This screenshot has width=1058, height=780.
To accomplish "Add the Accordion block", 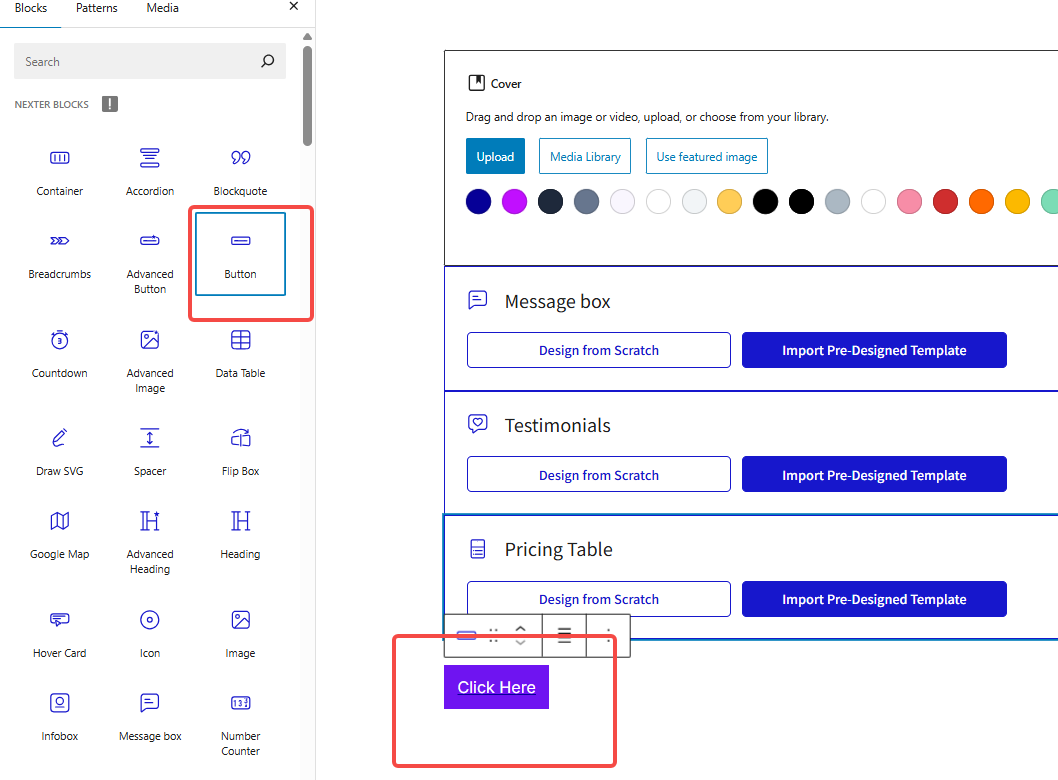I will tap(150, 170).
